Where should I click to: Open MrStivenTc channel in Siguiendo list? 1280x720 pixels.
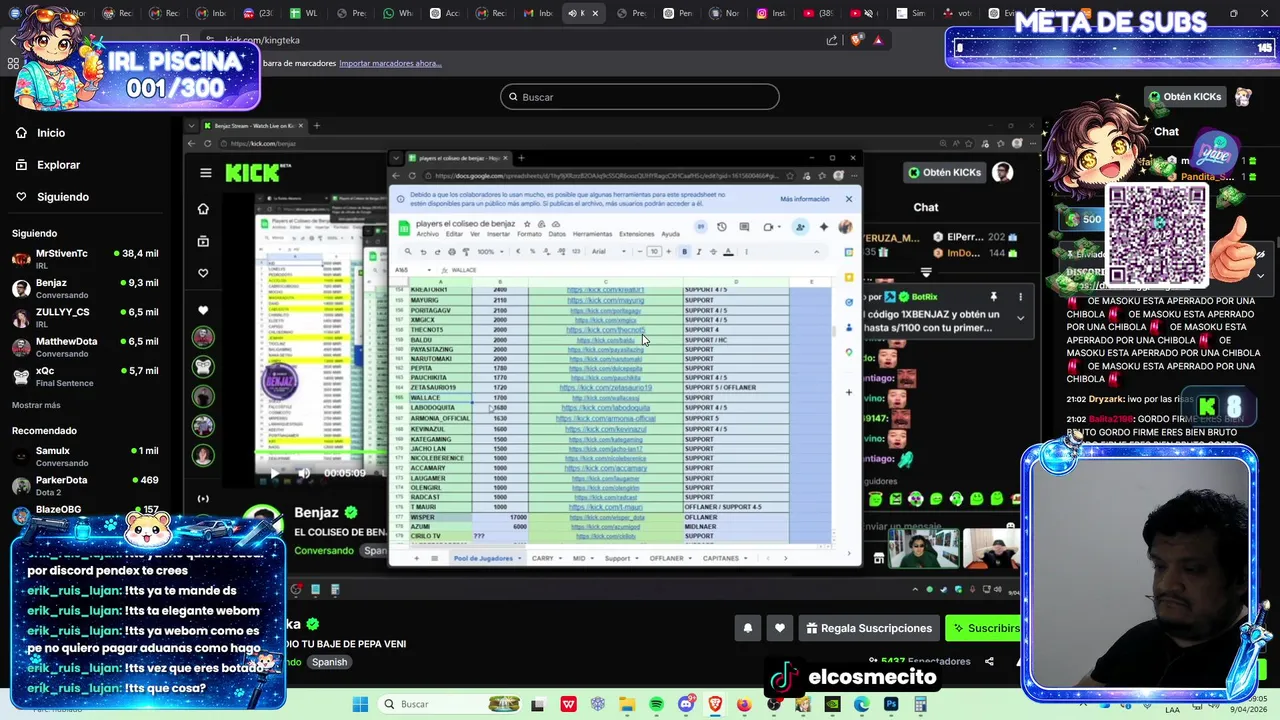(85, 258)
